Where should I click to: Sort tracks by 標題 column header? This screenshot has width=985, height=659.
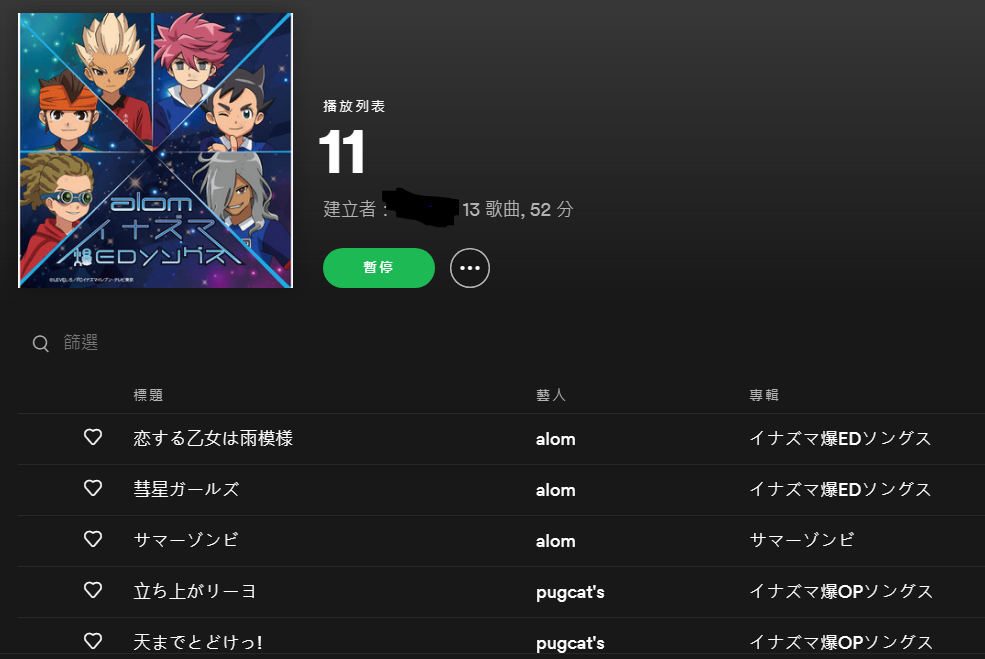[148, 395]
